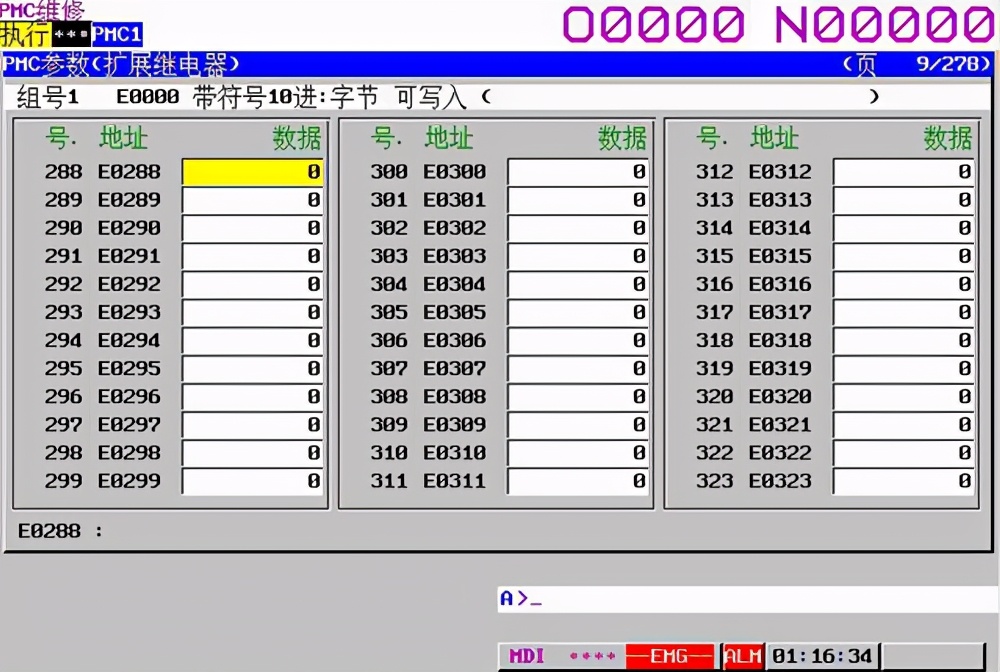Click the 组号1 group label

48,98
